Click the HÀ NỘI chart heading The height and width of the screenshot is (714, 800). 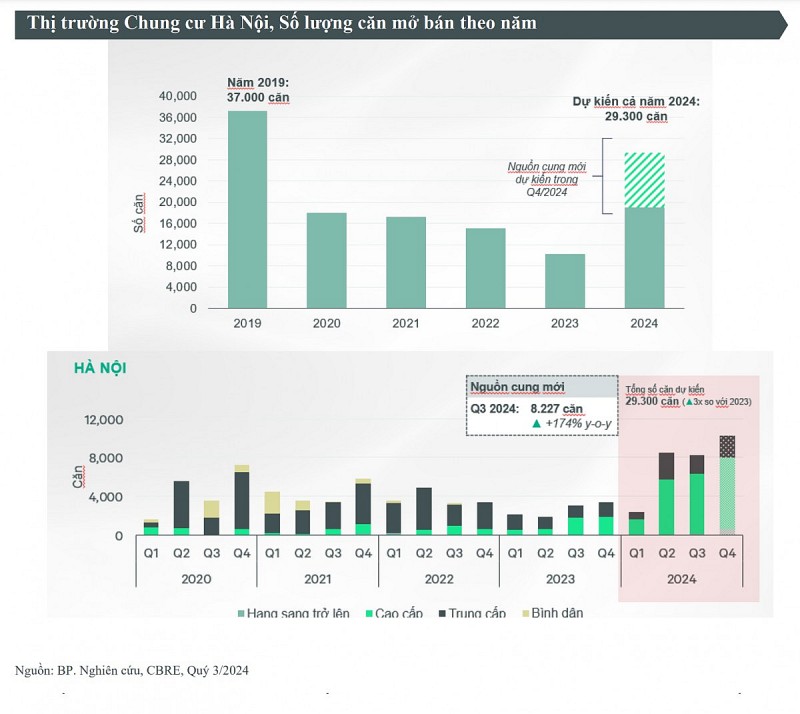point(100,368)
